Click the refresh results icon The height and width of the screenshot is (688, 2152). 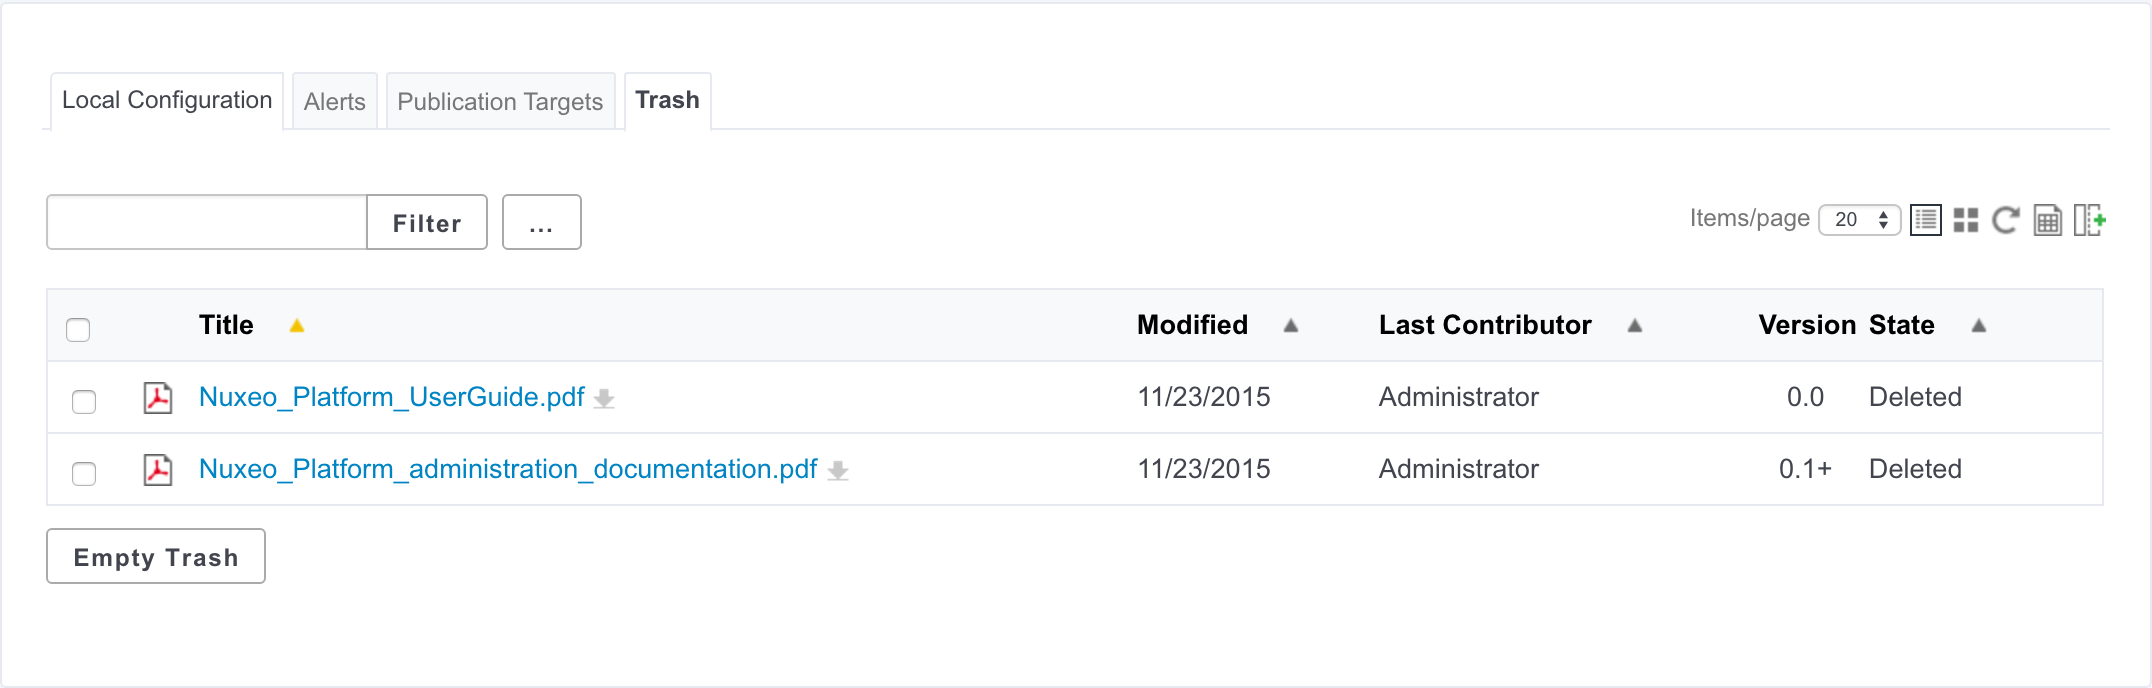(x=2006, y=220)
